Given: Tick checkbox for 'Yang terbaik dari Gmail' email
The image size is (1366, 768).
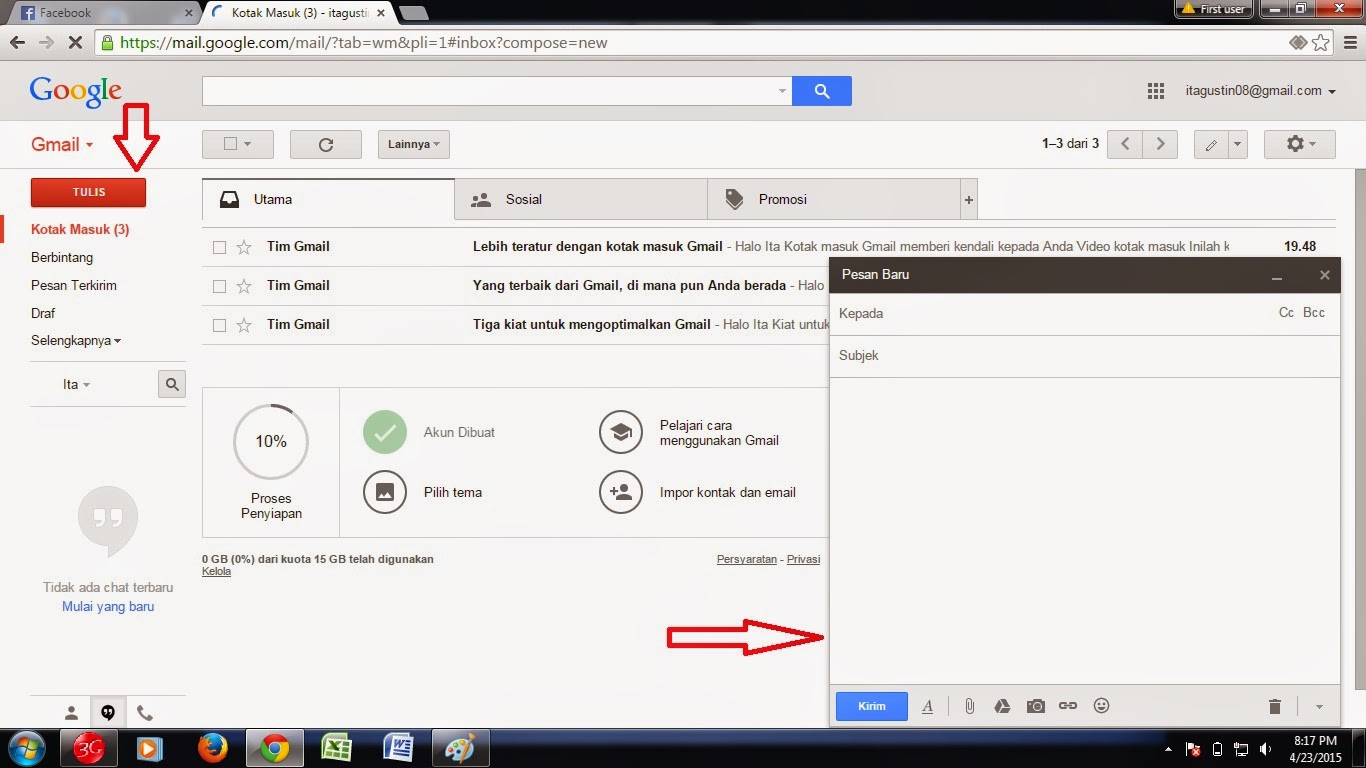Looking at the screenshot, I should pyautogui.click(x=219, y=286).
